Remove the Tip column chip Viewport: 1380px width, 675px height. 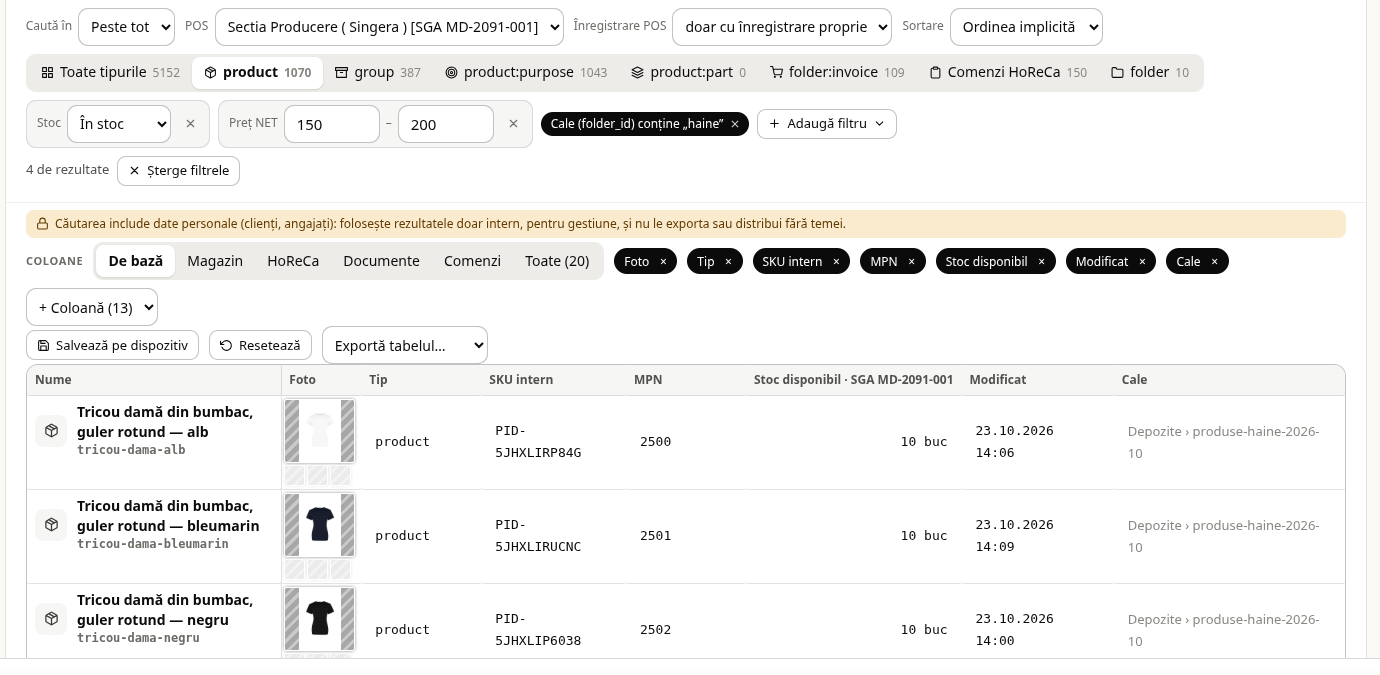click(x=728, y=262)
